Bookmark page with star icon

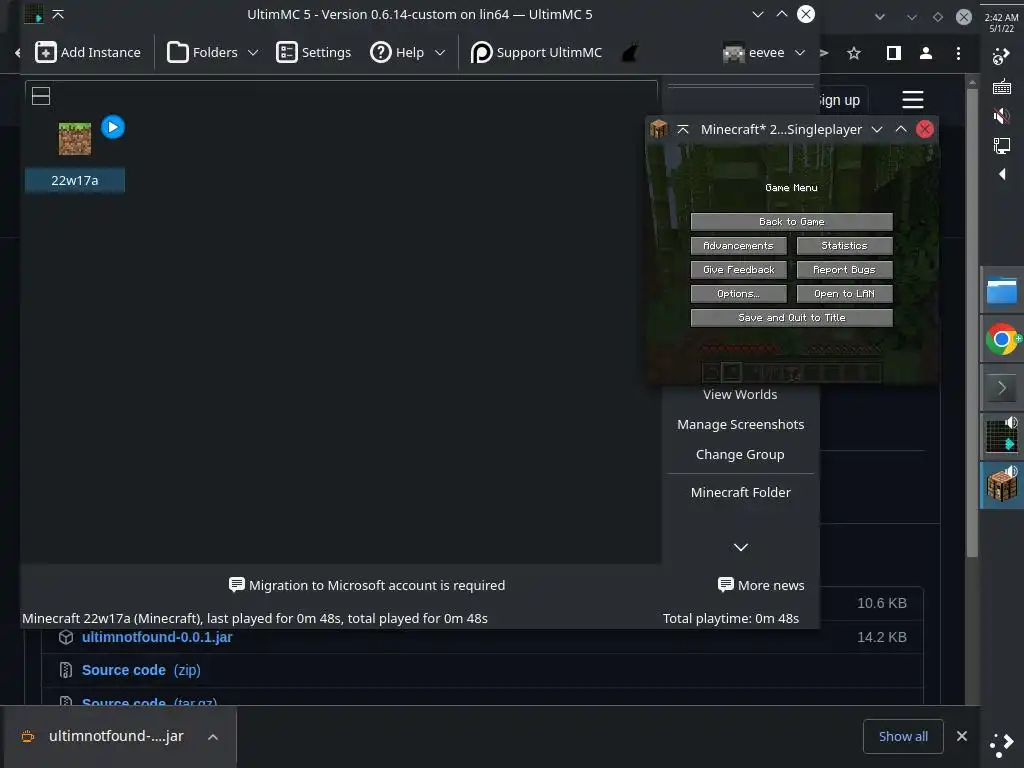click(x=854, y=53)
